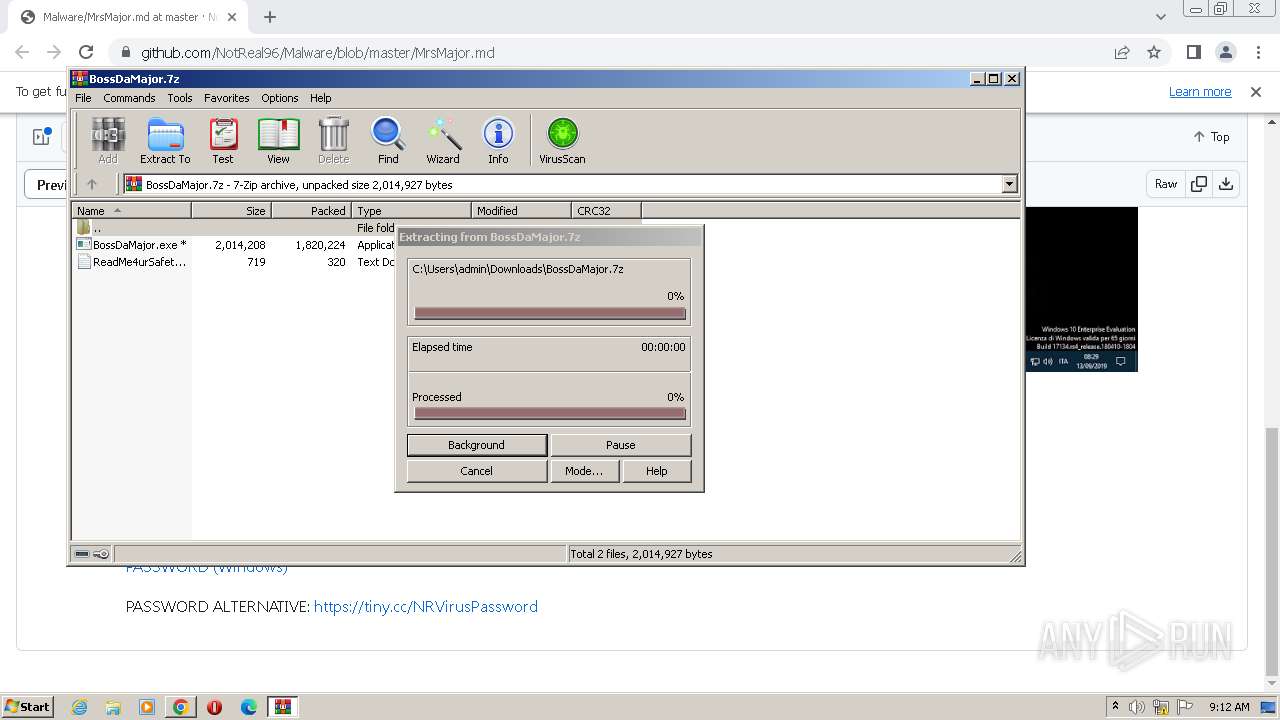Sort files by Size column
Screen dimensions: 1280x720
point(232,211)
